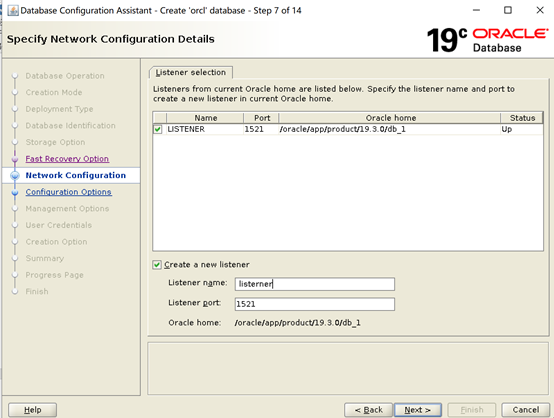Click Progress Page step label

(x=54, y=275)
